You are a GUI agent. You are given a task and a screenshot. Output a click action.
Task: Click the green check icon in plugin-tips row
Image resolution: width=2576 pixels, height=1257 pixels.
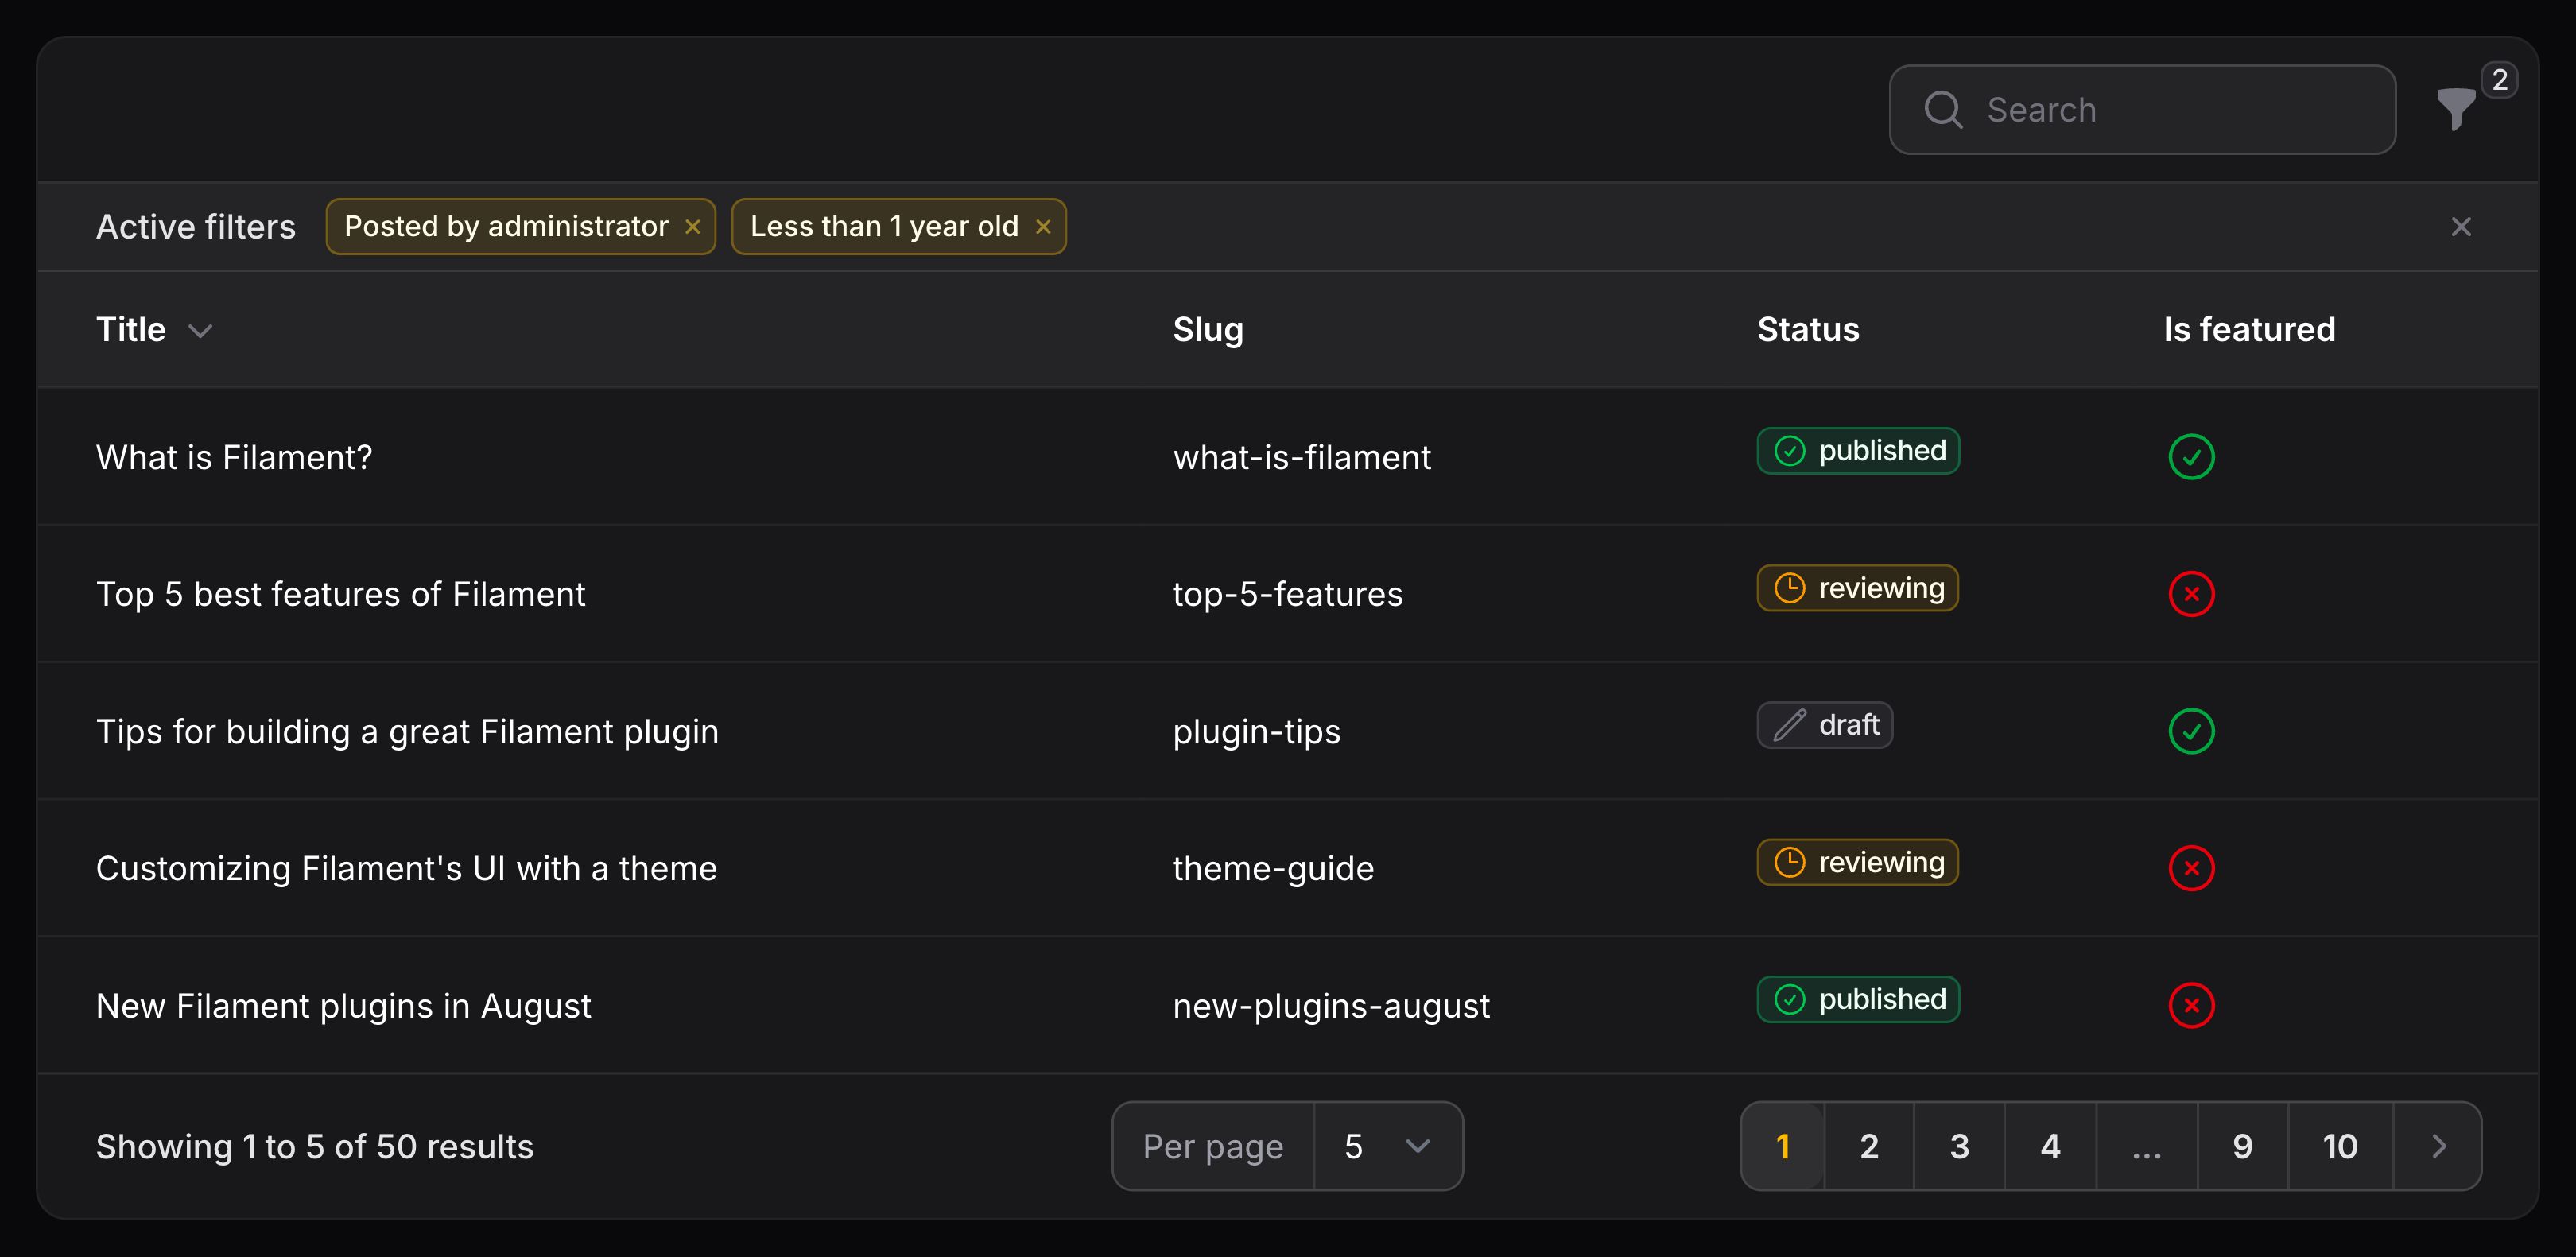2191,731
